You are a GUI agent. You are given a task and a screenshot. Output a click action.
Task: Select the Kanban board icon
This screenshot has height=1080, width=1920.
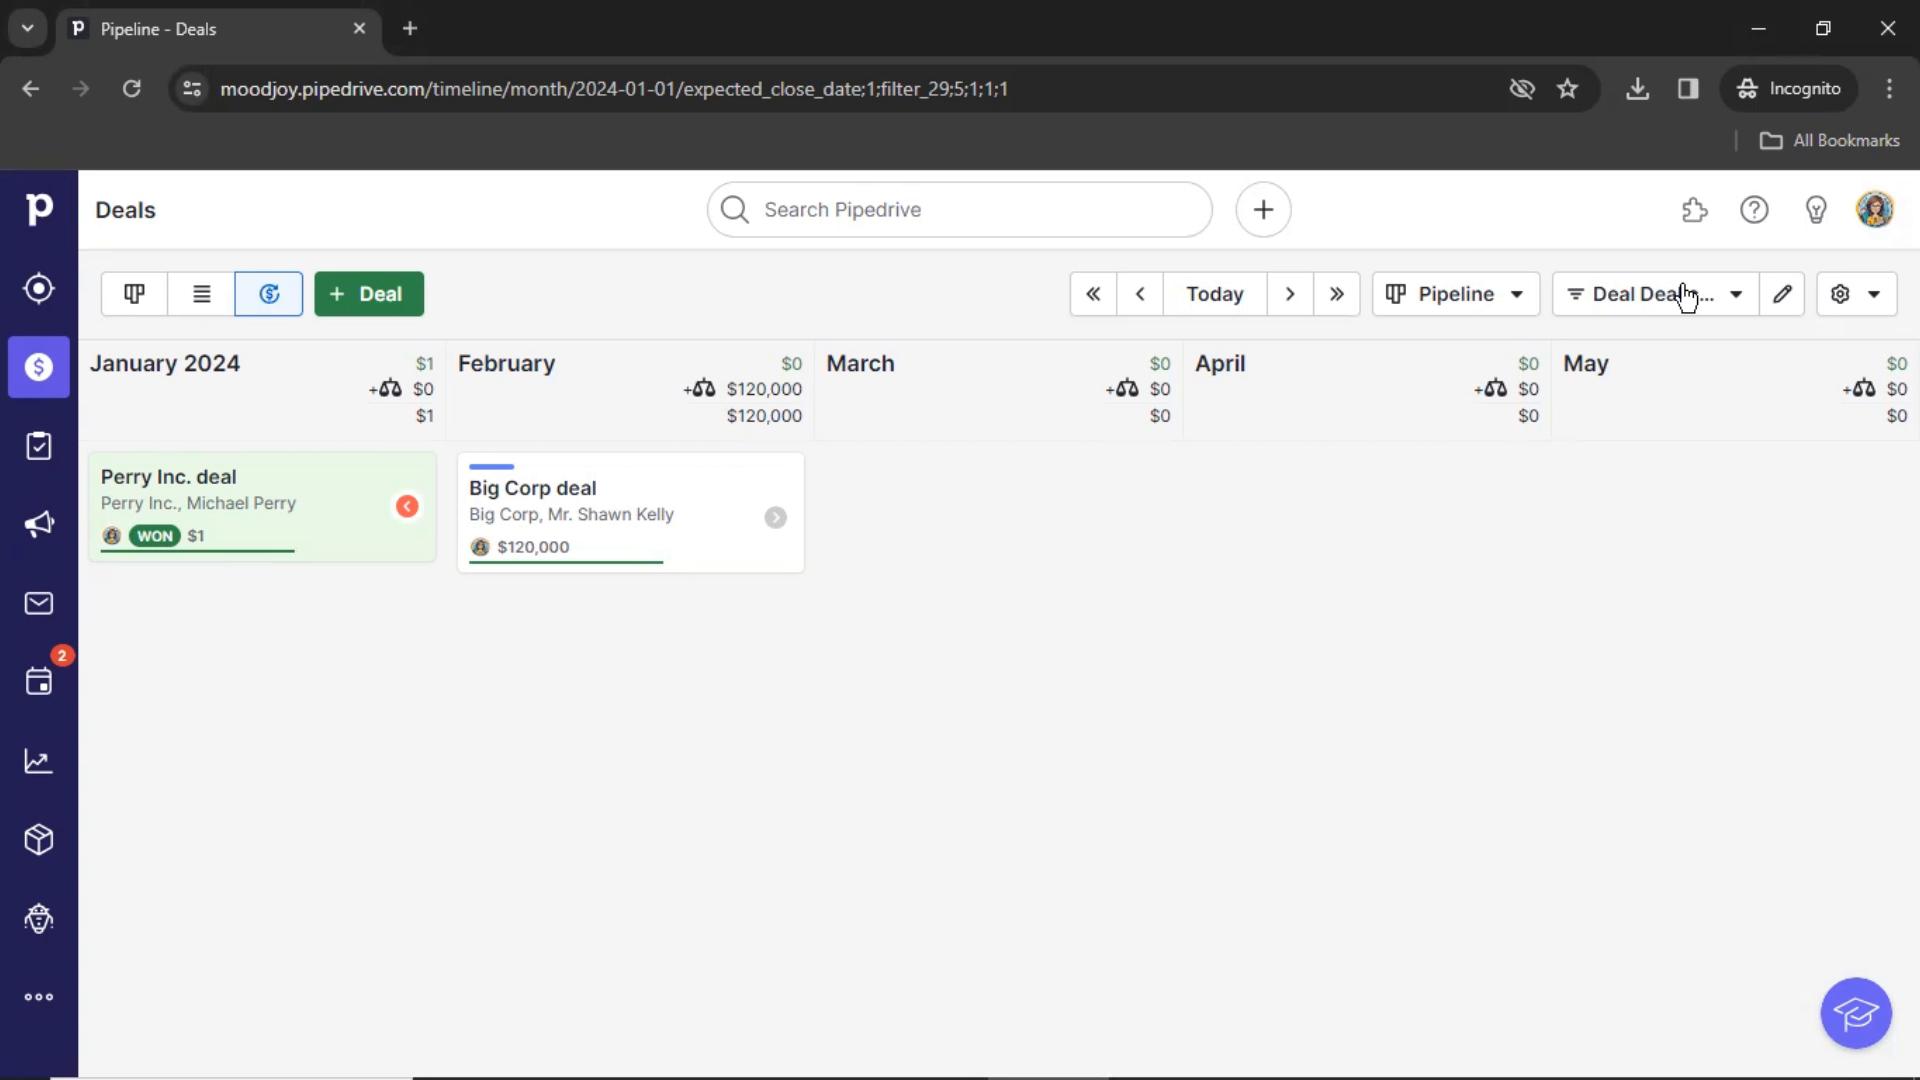click(x=135, y=293)
